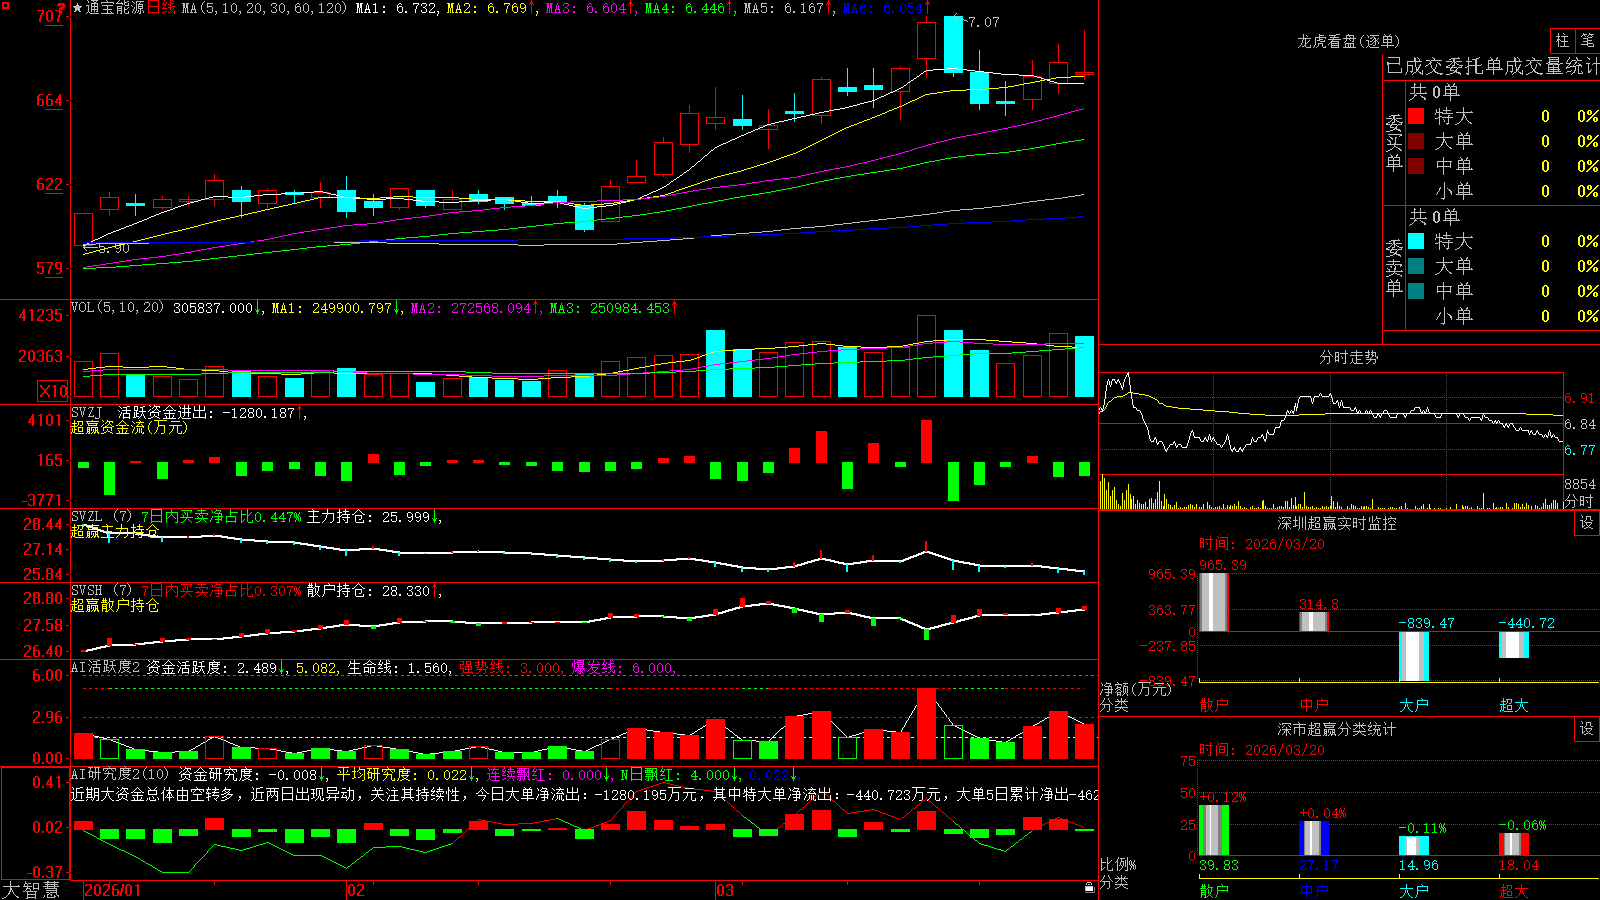Click the 02 month marker on the time axis

[x=356, y=890]
